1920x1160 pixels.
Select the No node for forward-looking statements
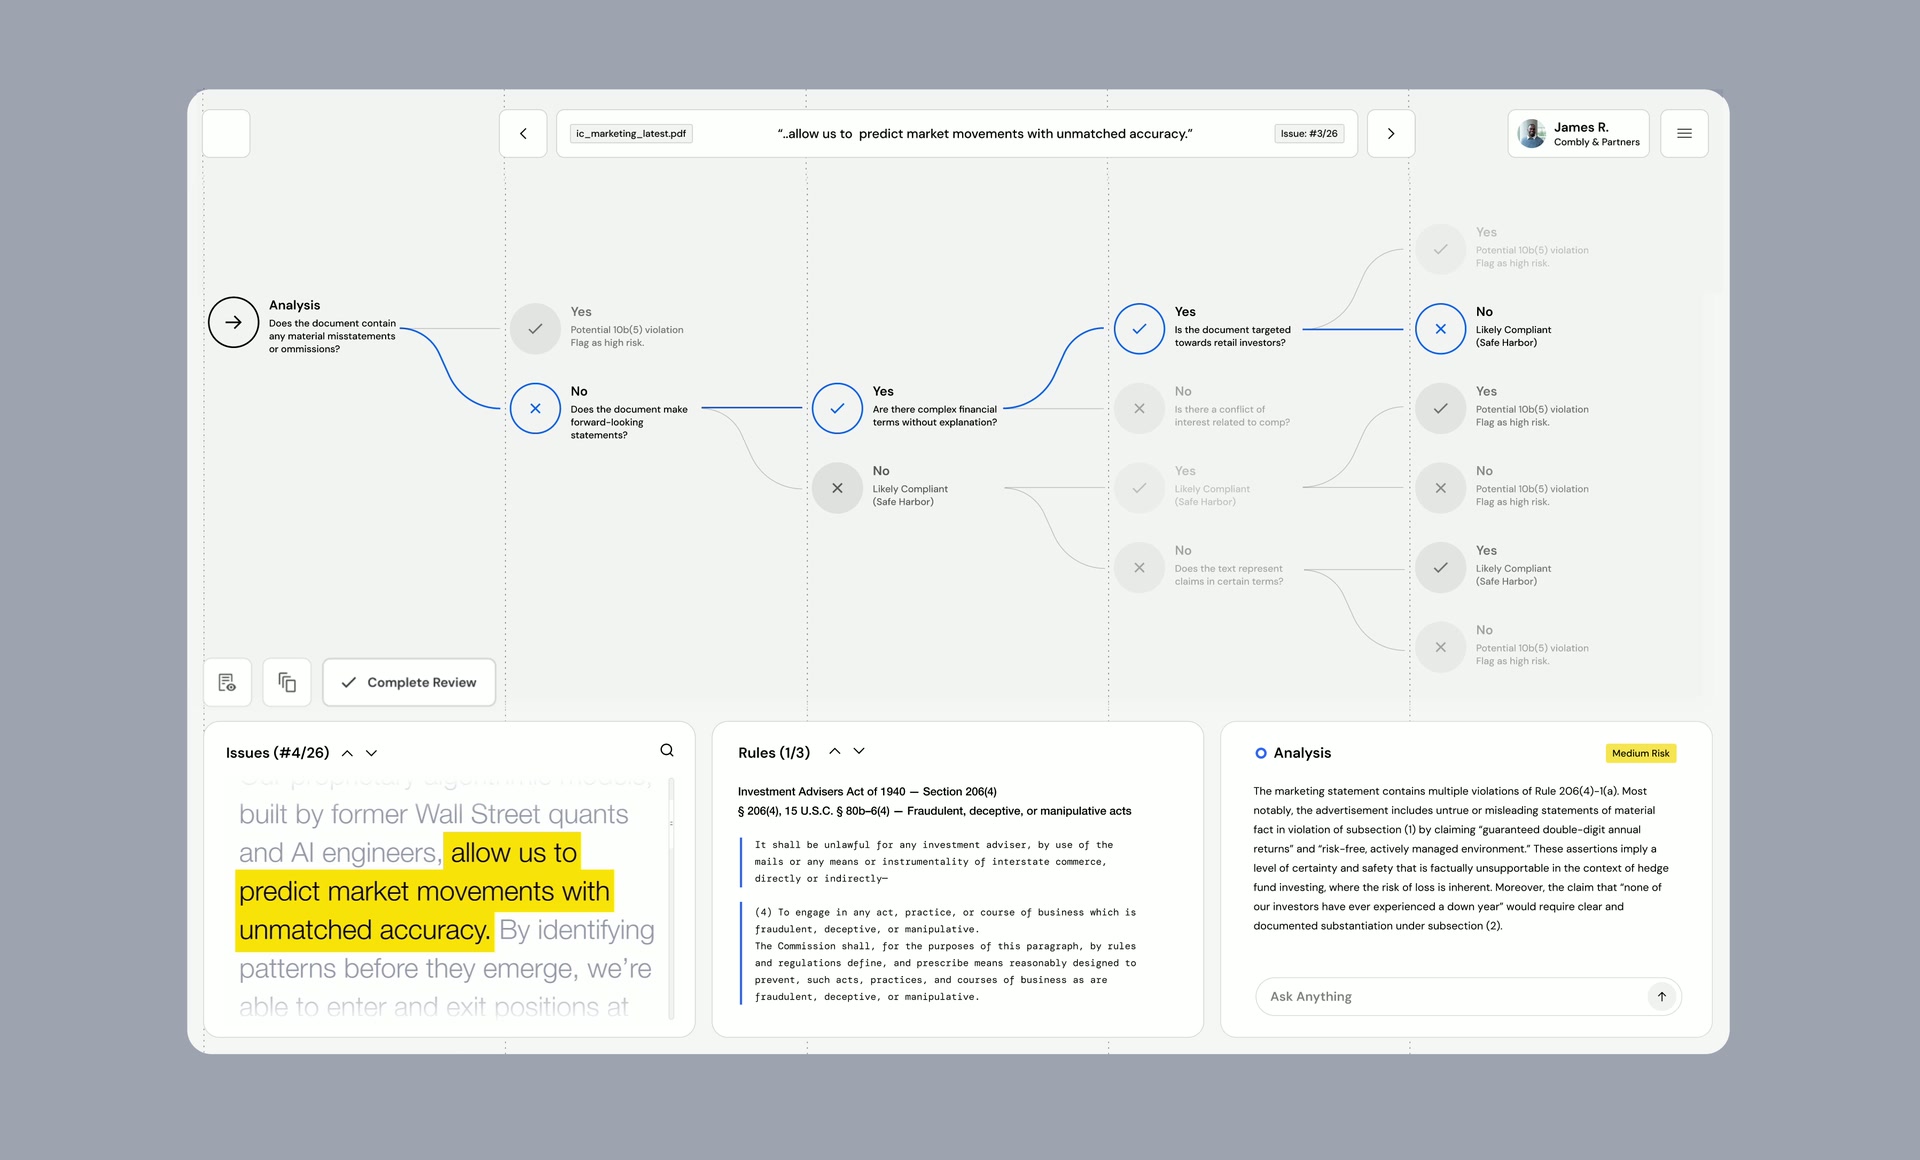(535, 408)
